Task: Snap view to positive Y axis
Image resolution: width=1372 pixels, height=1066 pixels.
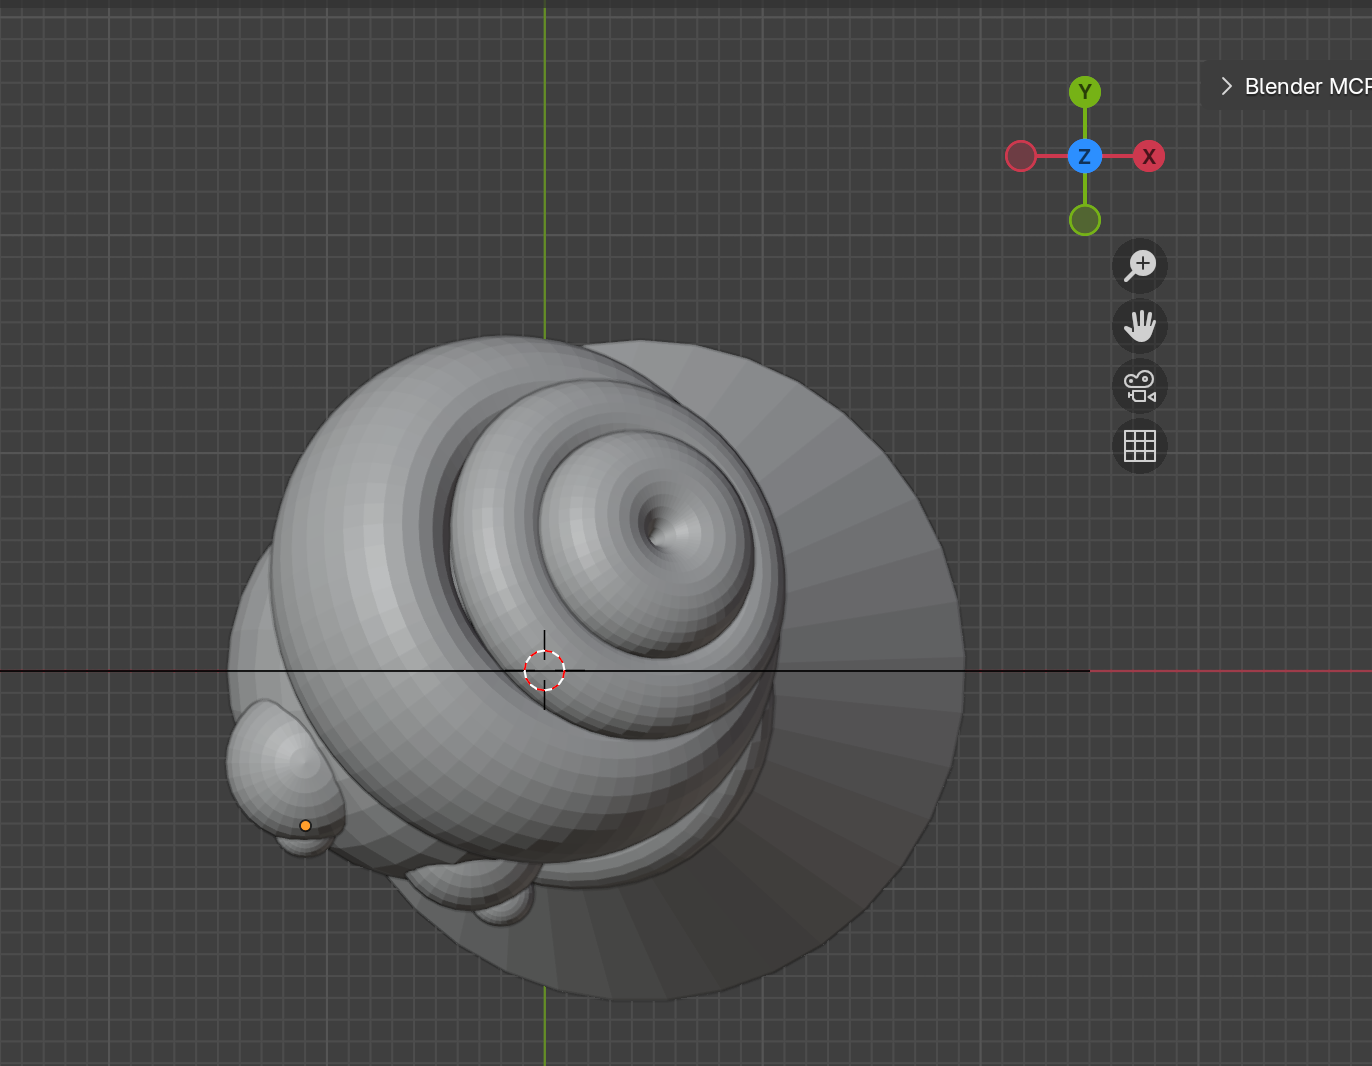Action: click(1085, 92)
